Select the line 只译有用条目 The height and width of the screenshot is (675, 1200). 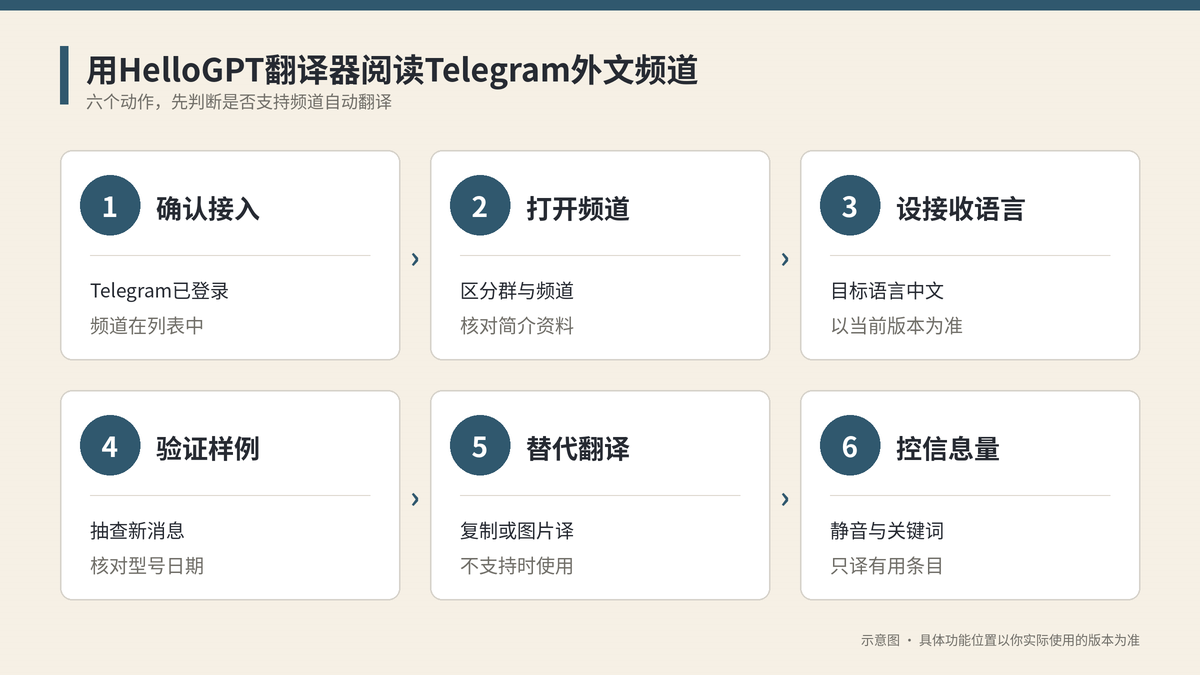pos(887,565)
